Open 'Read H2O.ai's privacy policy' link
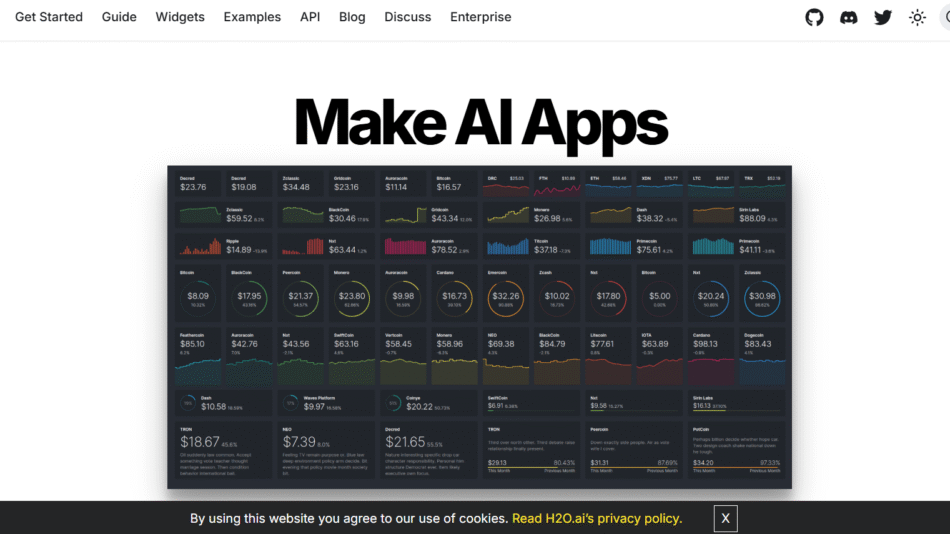Screen dimensions: 950x534 tap(597, 518)
